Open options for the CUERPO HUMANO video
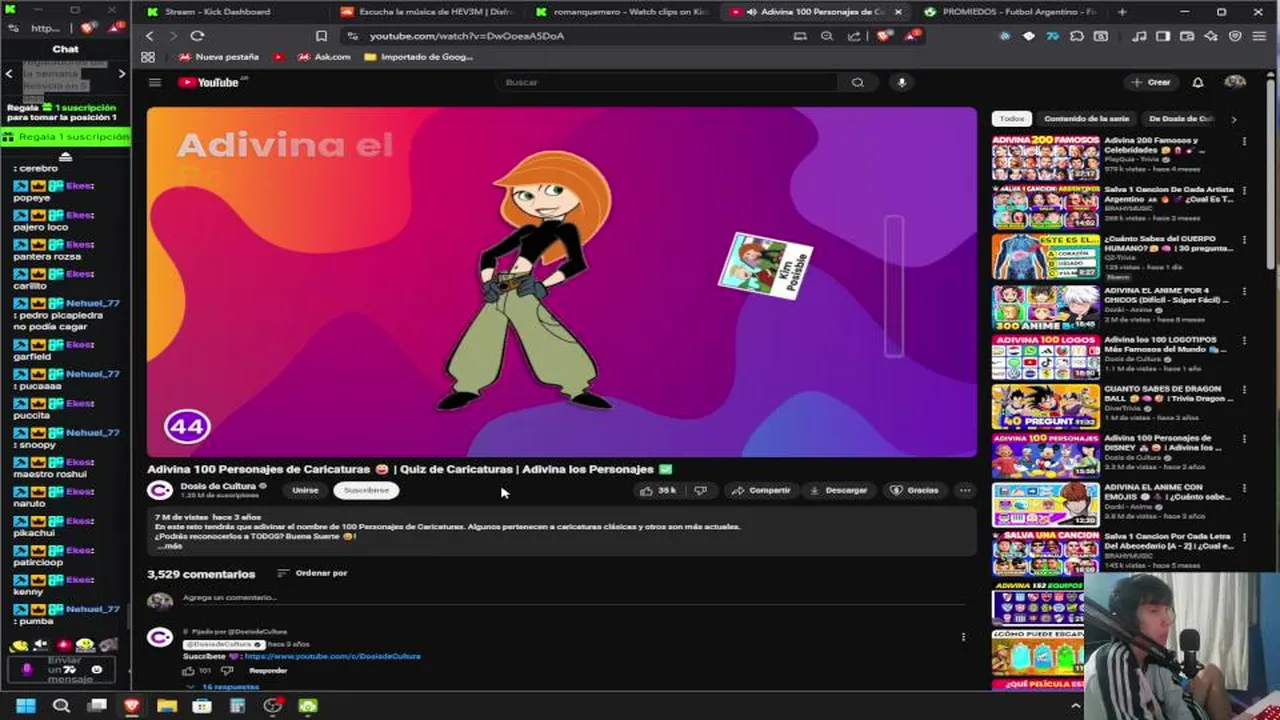 tap(1244, 241)
